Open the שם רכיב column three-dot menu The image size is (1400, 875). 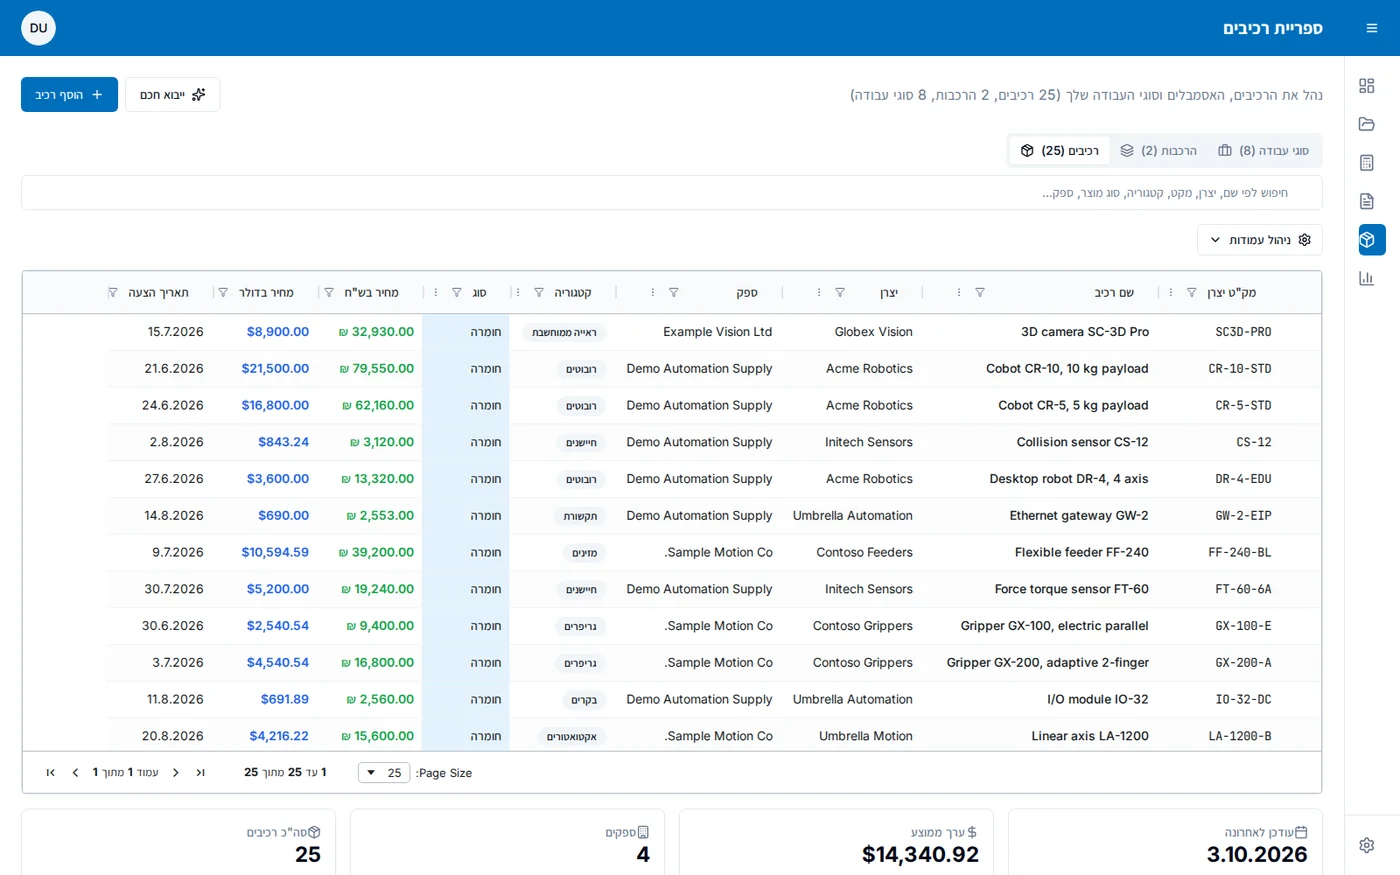959,293
